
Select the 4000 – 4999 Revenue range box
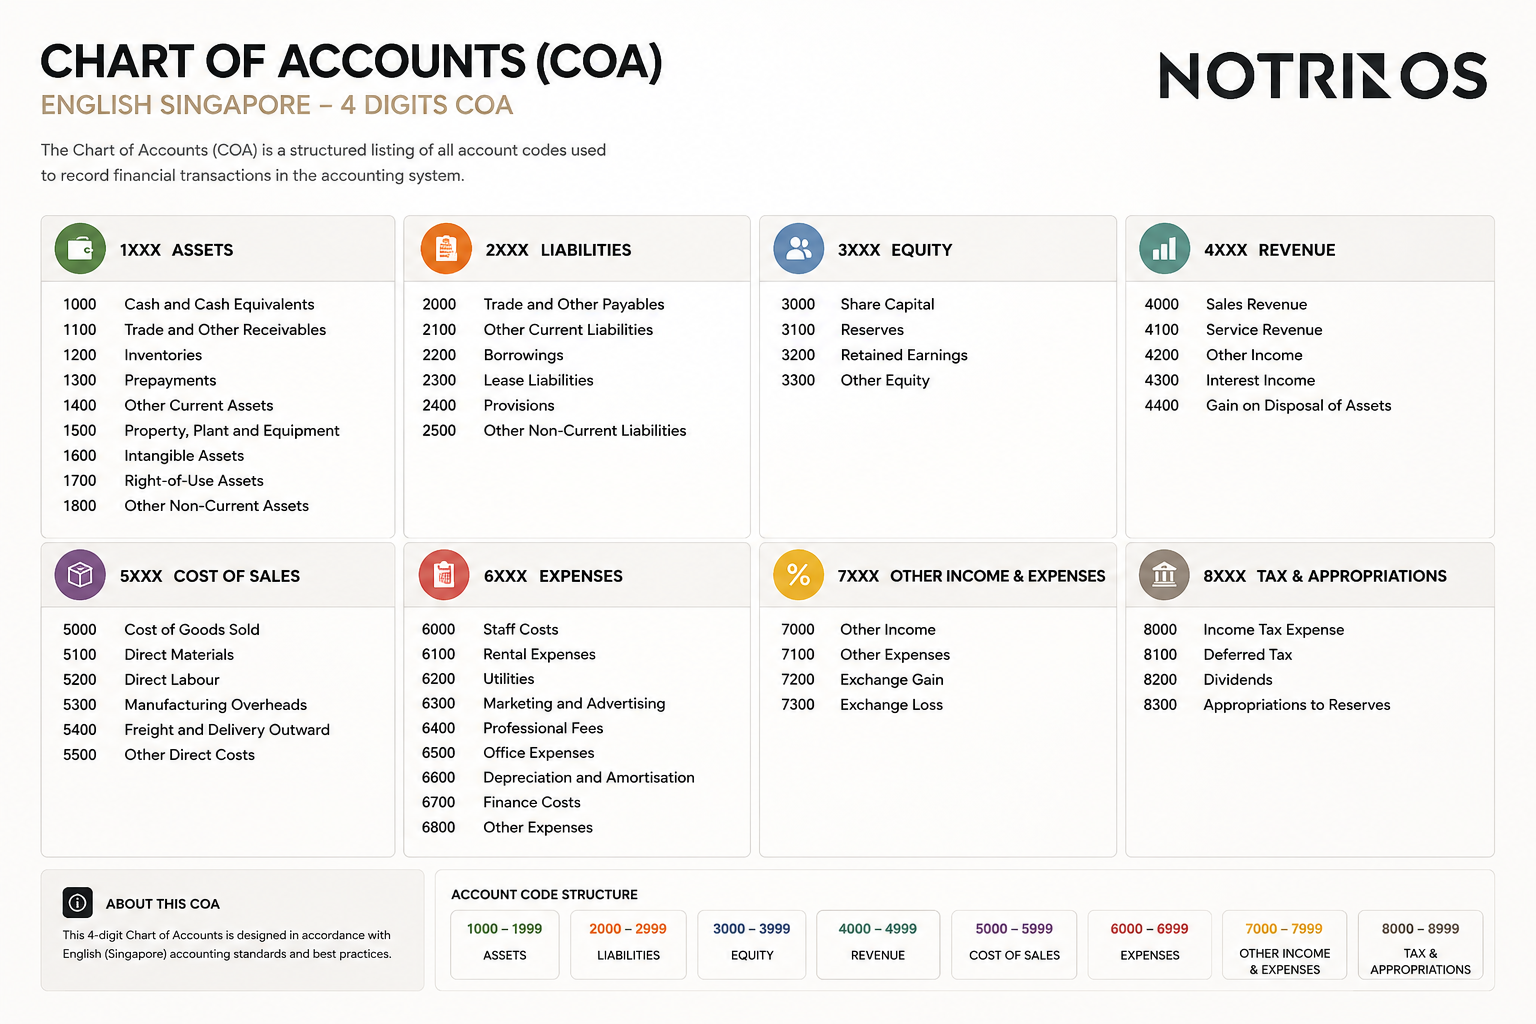tap(878, 944)
